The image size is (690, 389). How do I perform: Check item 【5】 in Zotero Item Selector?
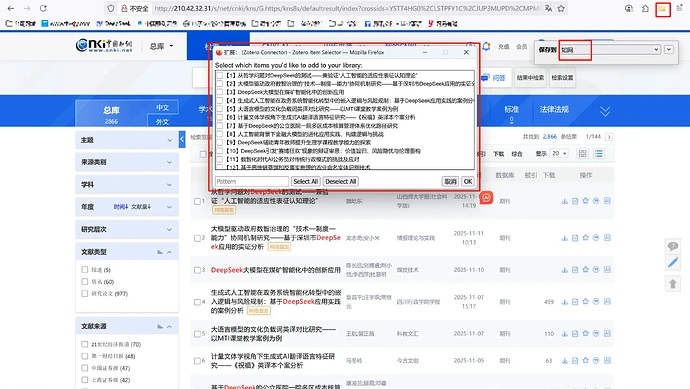[x=220, y=109]
